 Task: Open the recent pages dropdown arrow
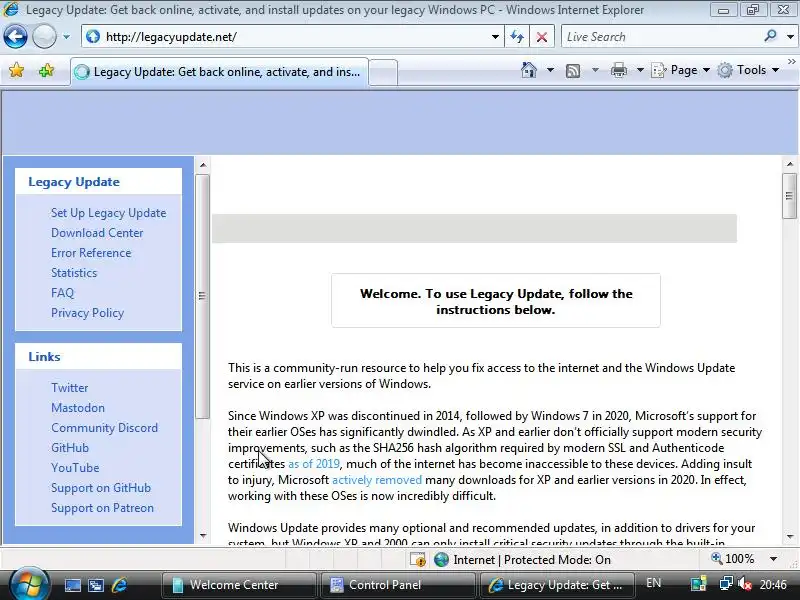(x=66, y=37)
